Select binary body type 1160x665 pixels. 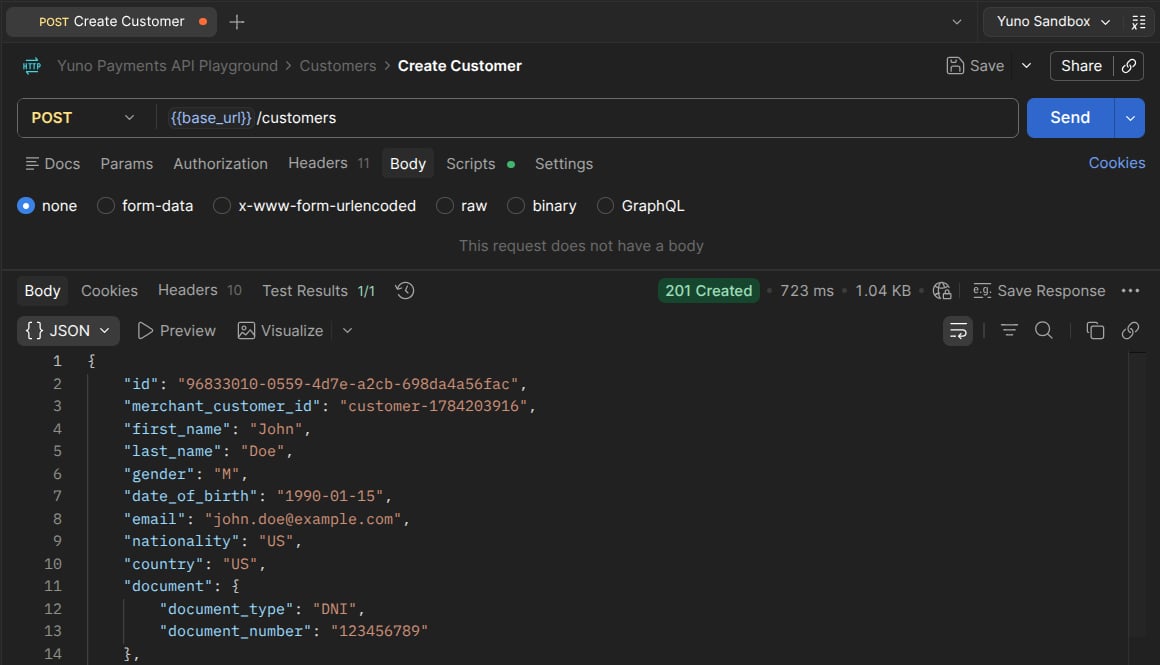(542, 206)
